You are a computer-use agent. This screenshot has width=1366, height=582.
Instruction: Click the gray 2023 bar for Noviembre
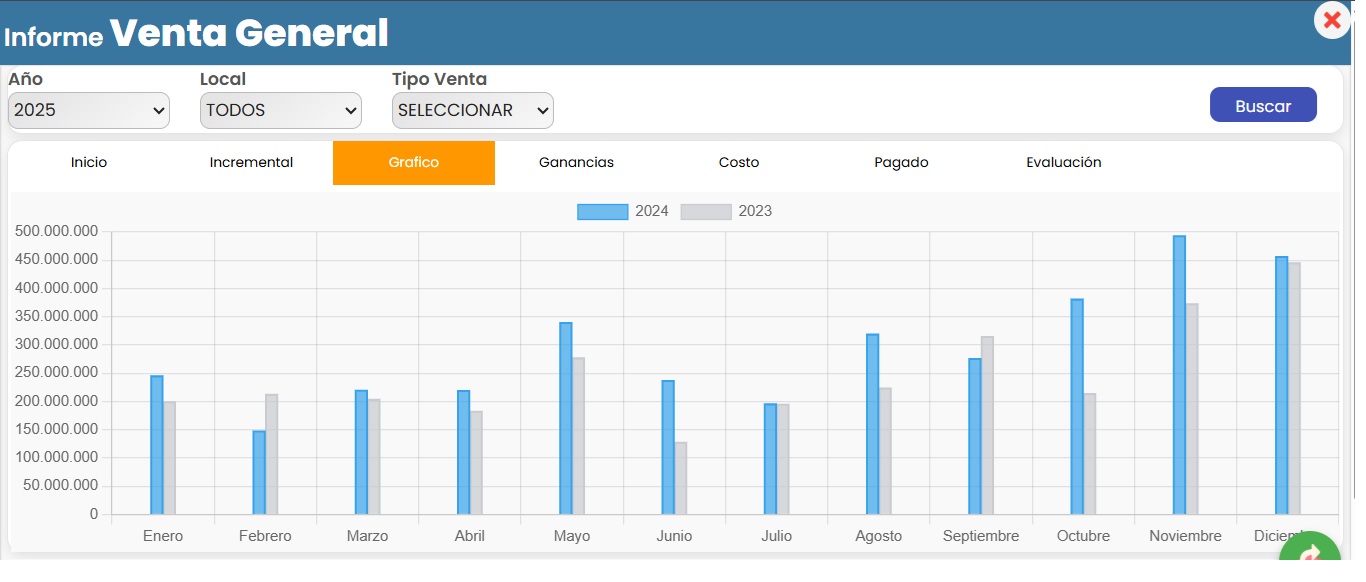[1192, 409]
